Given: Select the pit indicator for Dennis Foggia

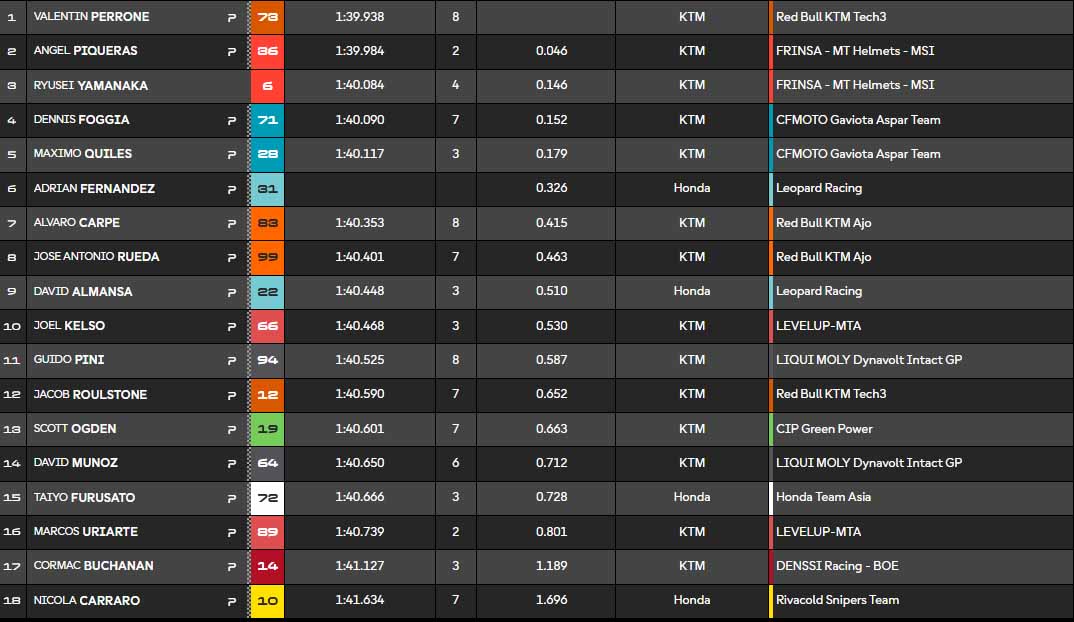Looking at the screenshot, I should click(232, 120).
